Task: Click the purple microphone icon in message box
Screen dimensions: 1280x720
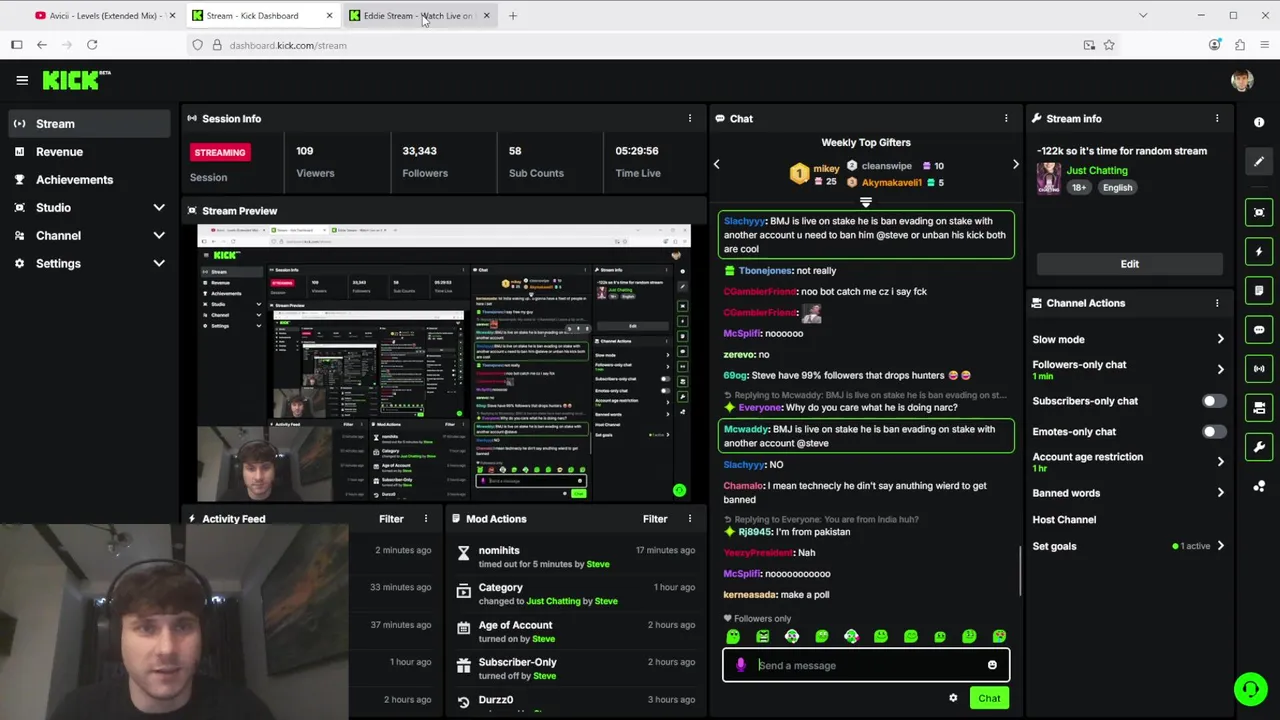Action: click(x=741, y=665)
